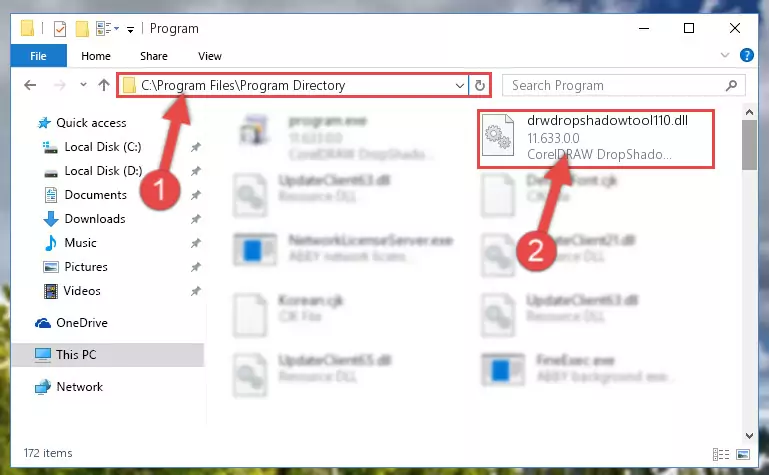Open the address bar history dropdown
769x475 pixels.
460,85
